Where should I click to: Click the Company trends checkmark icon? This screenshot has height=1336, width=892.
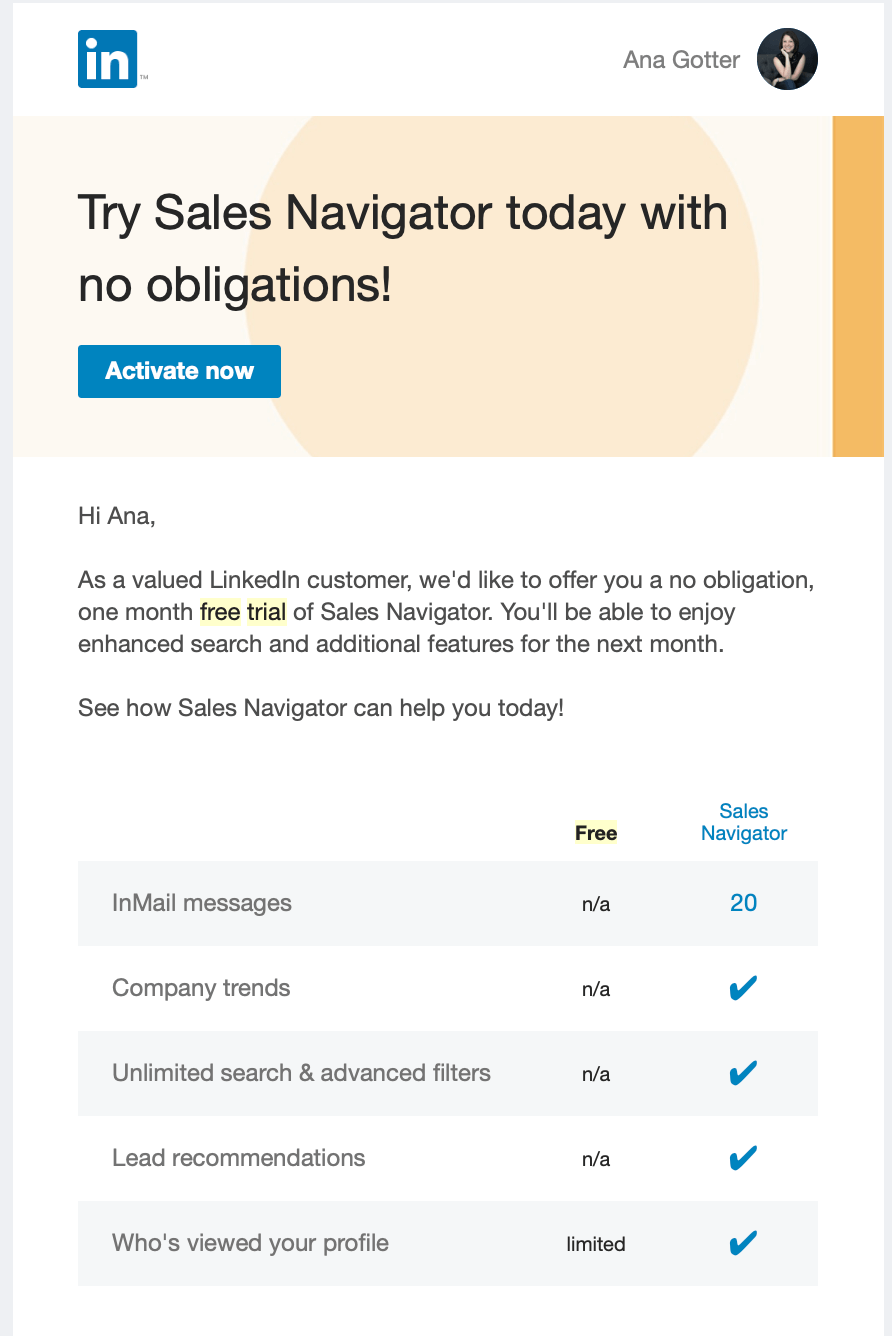pyautogui.click(x=743, y=989)
